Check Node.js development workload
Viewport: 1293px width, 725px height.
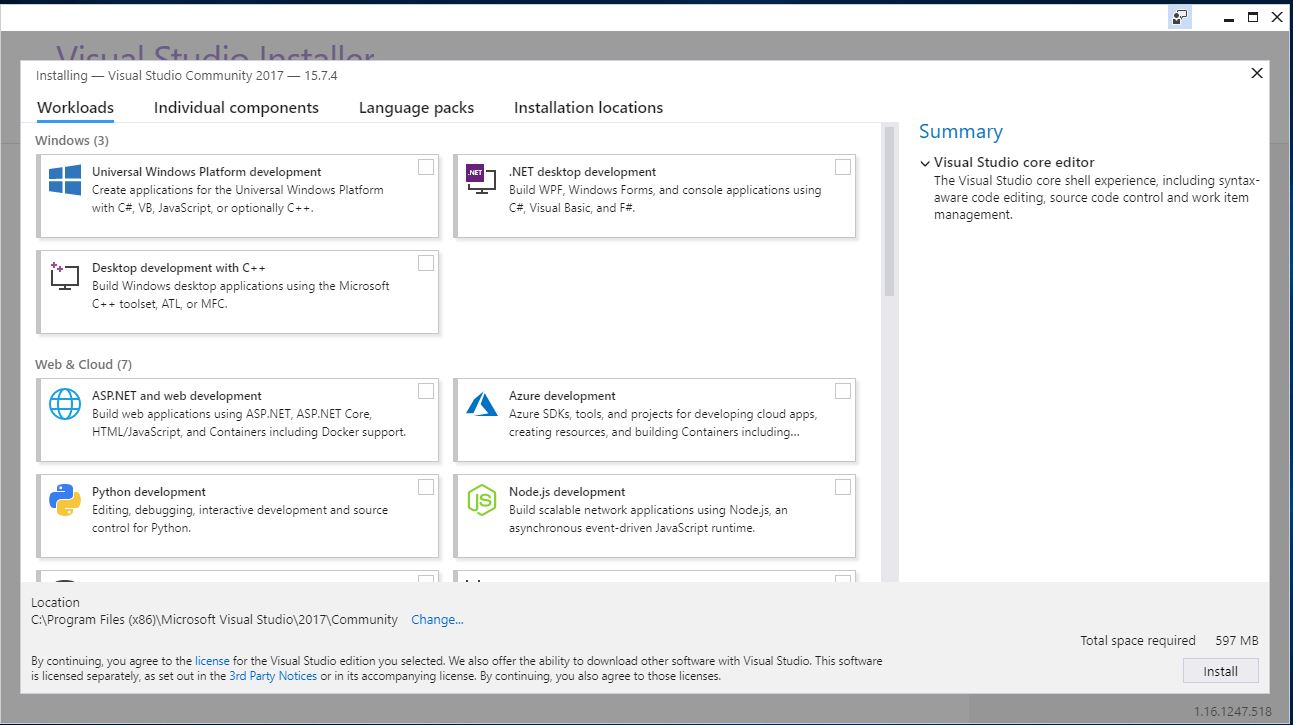[x=843, y=487]
